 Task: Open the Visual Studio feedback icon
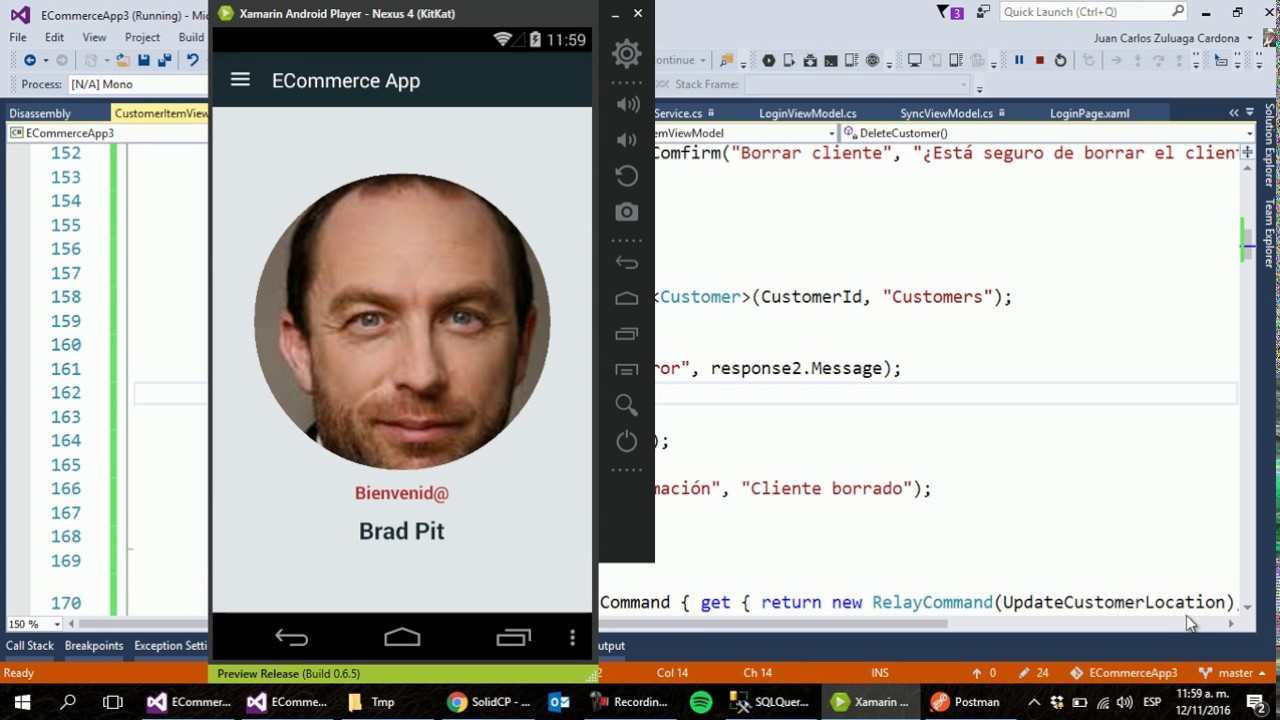pos(984,12)
